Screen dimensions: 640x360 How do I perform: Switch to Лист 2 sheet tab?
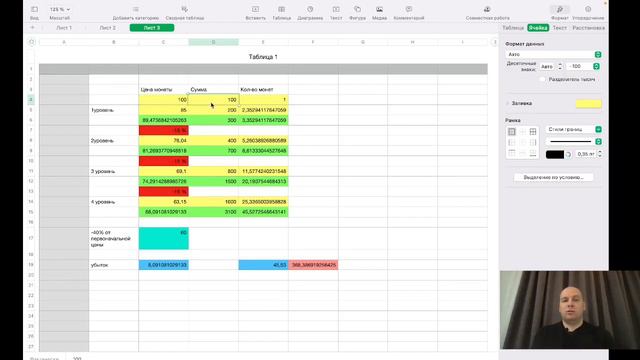(x=108, y=28)
